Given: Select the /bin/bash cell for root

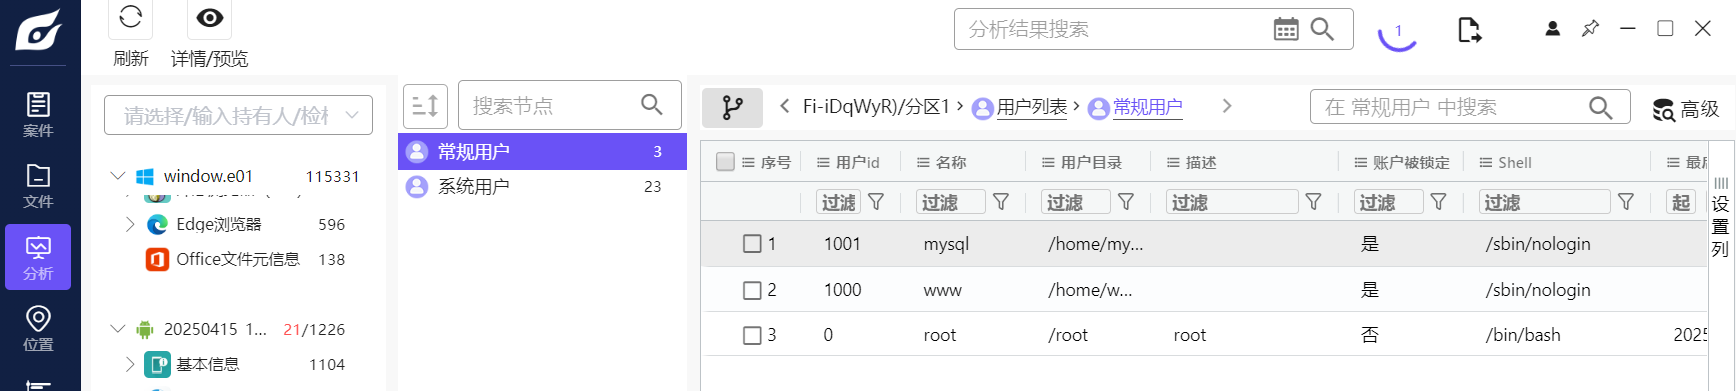Looking at the screenshot, I should 1522,335.
